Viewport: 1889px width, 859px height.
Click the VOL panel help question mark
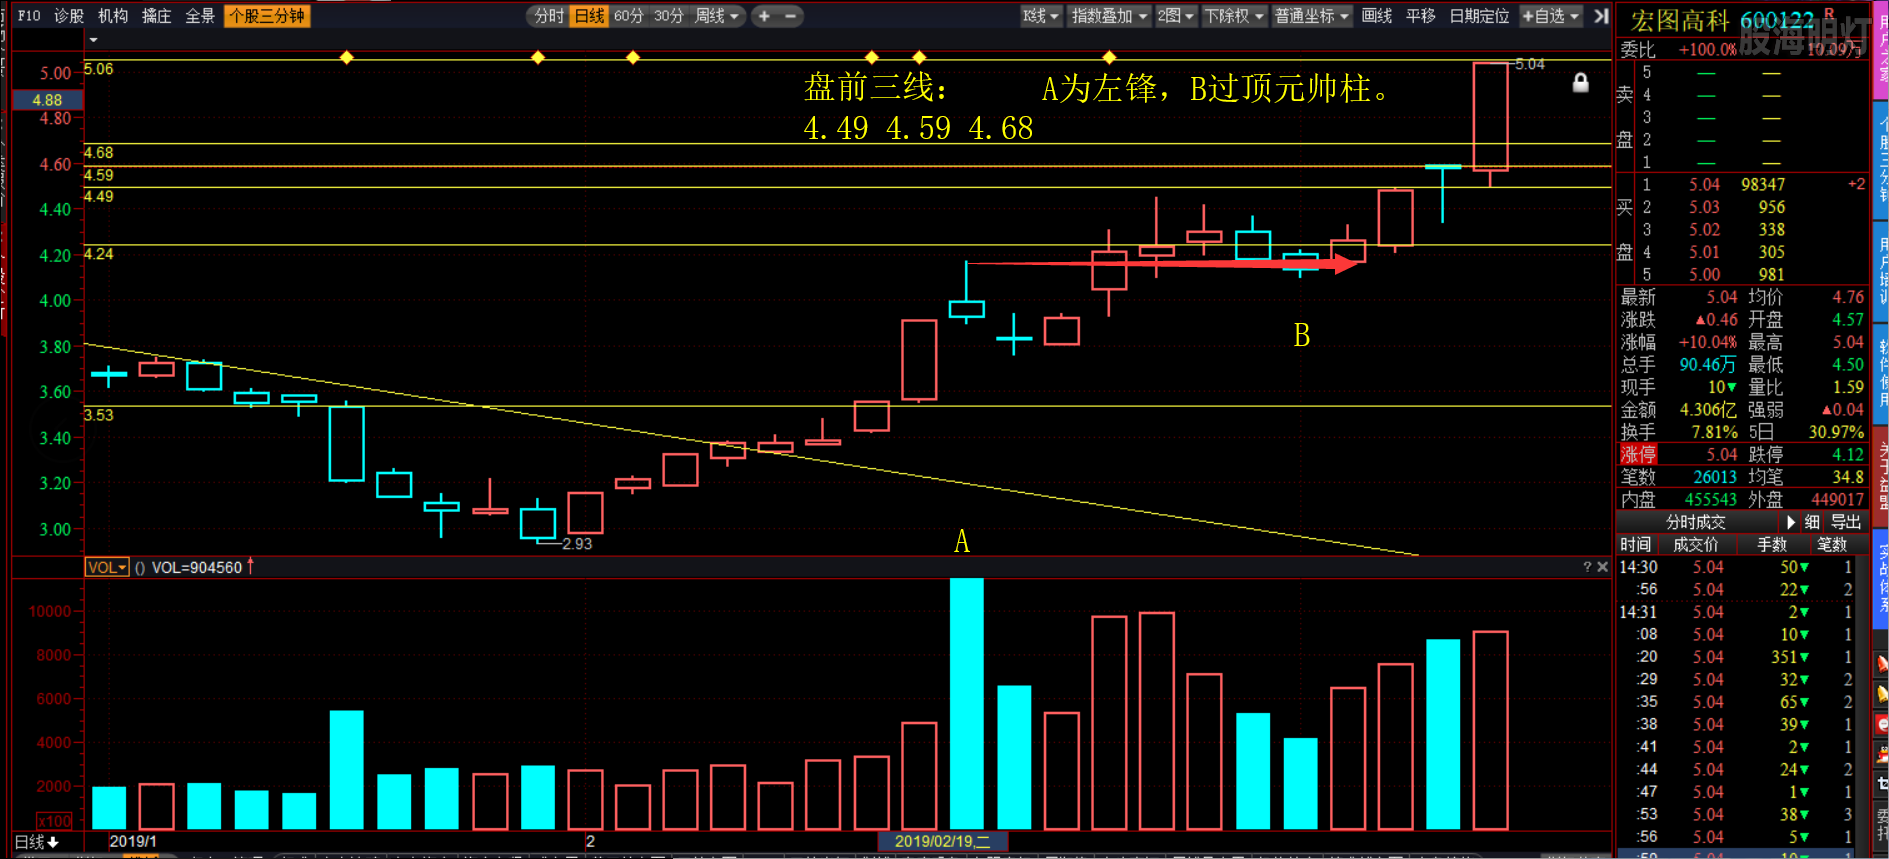tap(1587, 567)
